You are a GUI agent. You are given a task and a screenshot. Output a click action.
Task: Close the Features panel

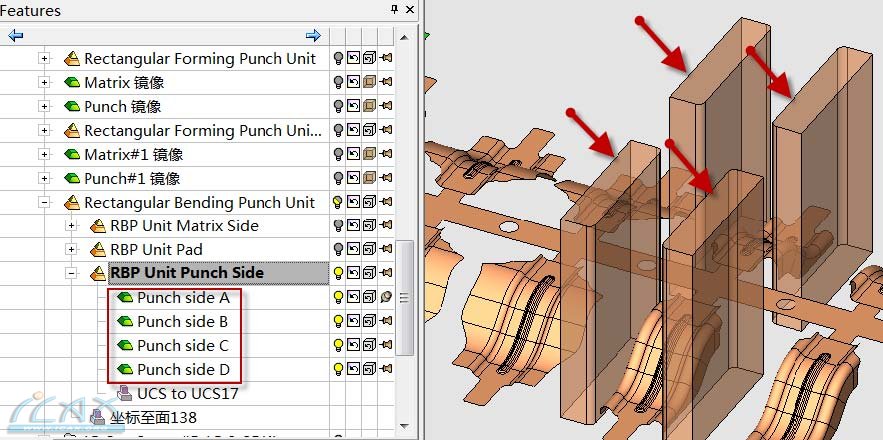tap(411, 10)
